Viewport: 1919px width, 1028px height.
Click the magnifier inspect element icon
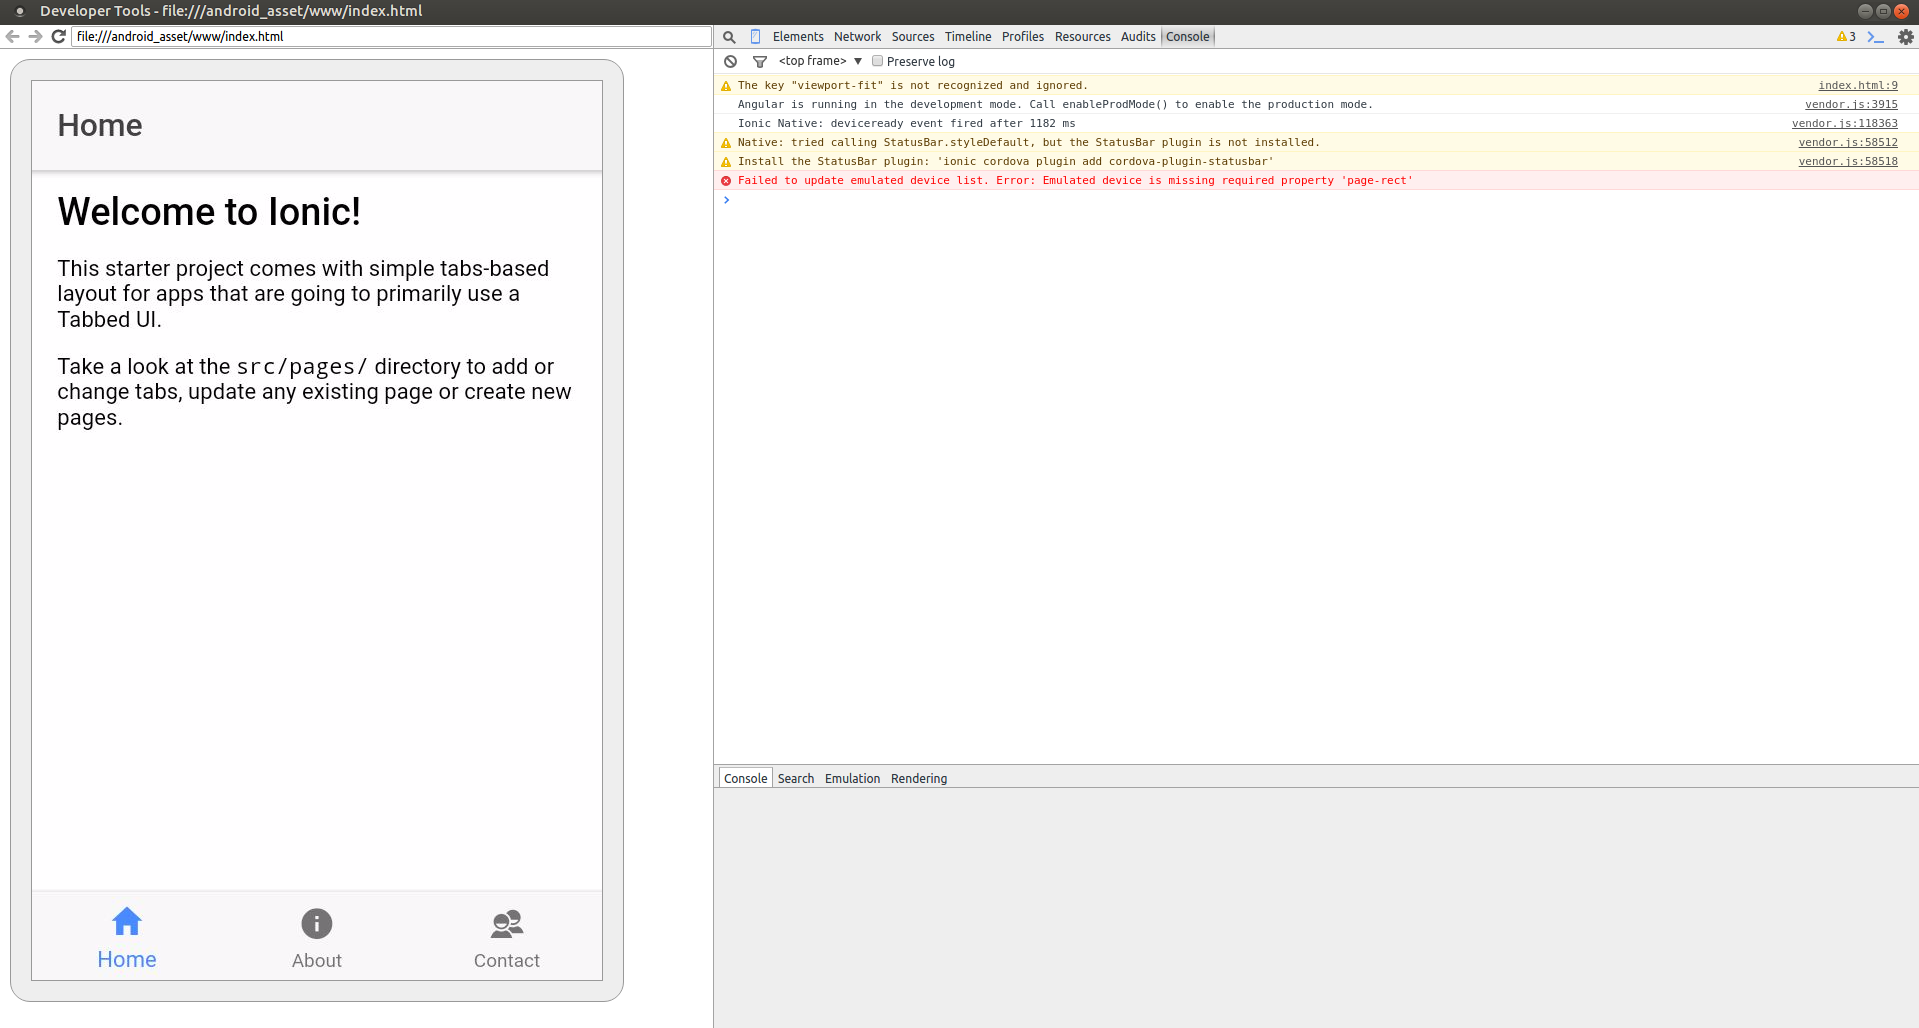pyautogui.click(x=729, y=37)
